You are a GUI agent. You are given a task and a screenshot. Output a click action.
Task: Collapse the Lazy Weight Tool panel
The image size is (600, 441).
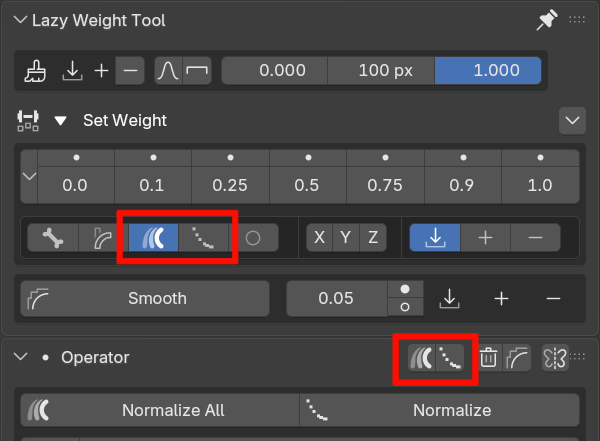pos(19,20)
